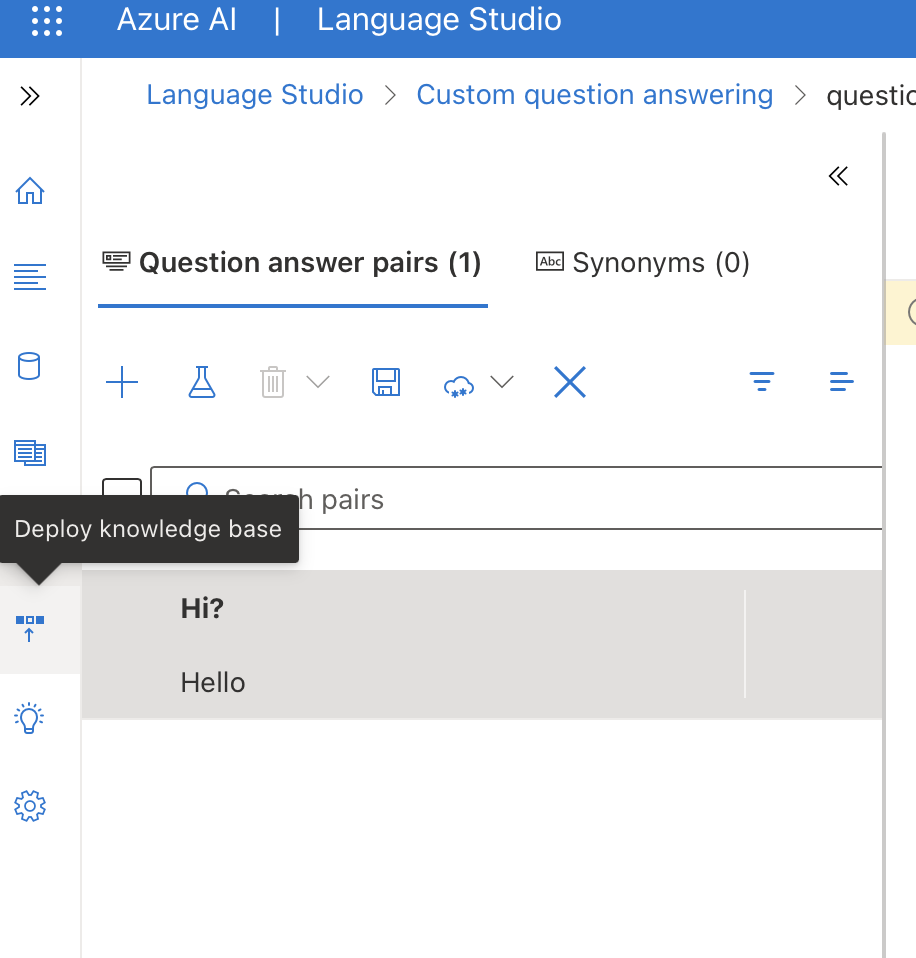The width and height of the screenshot is (916, 958).
Task: Switch to Synonyms tab
Action: (643, 263)
